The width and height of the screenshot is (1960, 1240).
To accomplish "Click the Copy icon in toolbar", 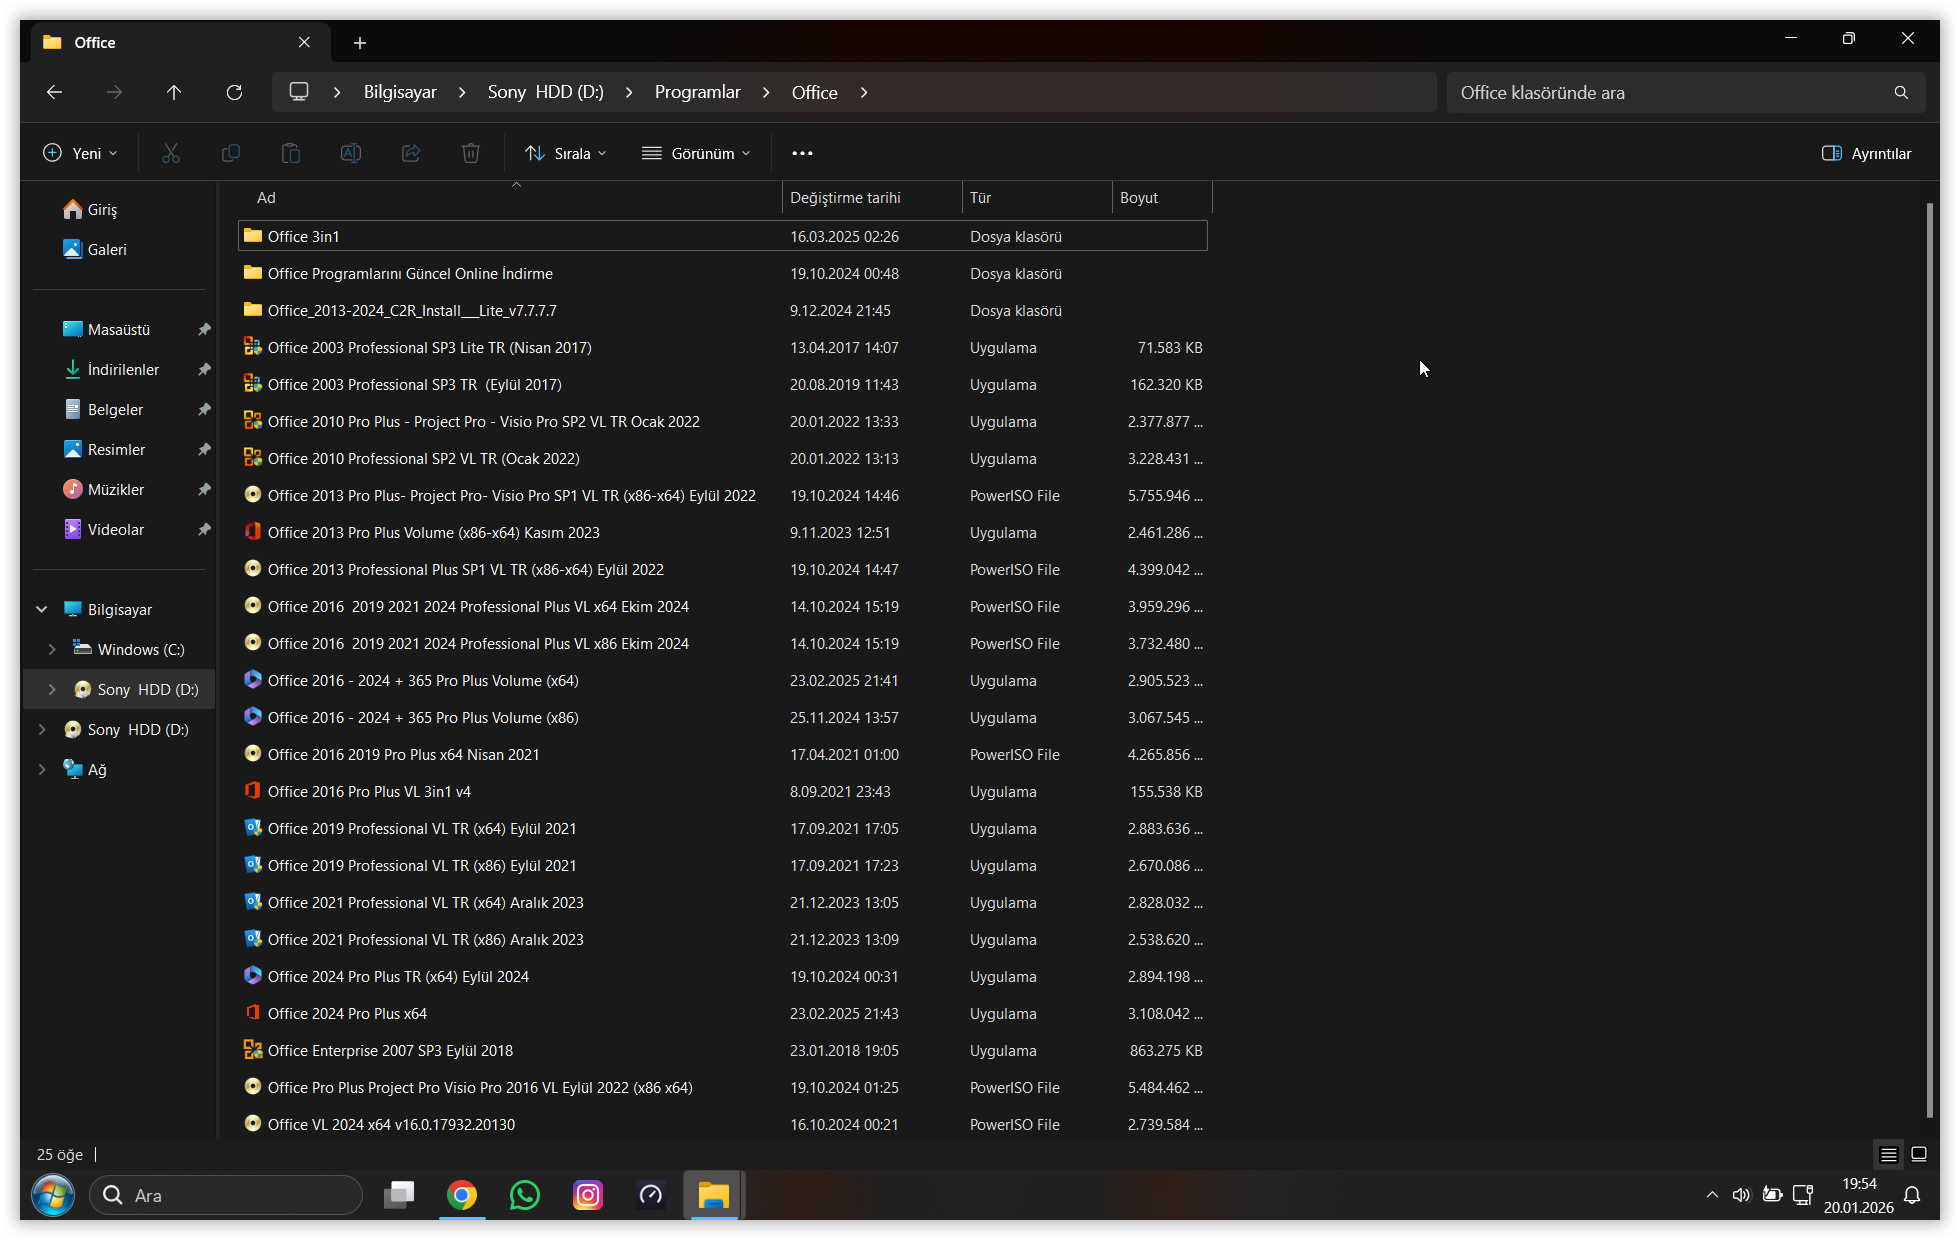I will (231, 153).
